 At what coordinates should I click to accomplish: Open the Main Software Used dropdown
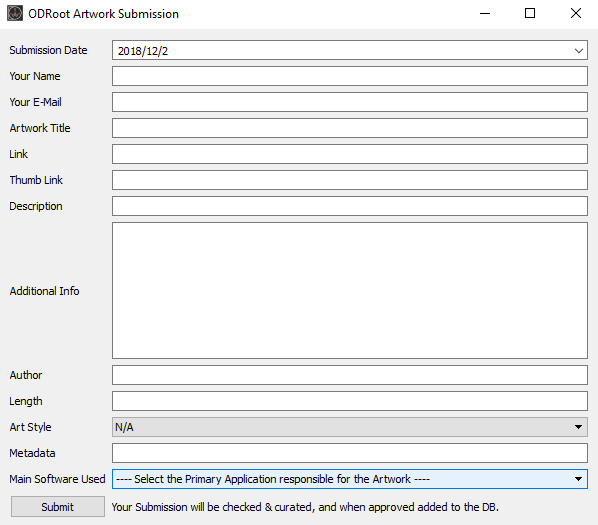[x=350, y=479]
